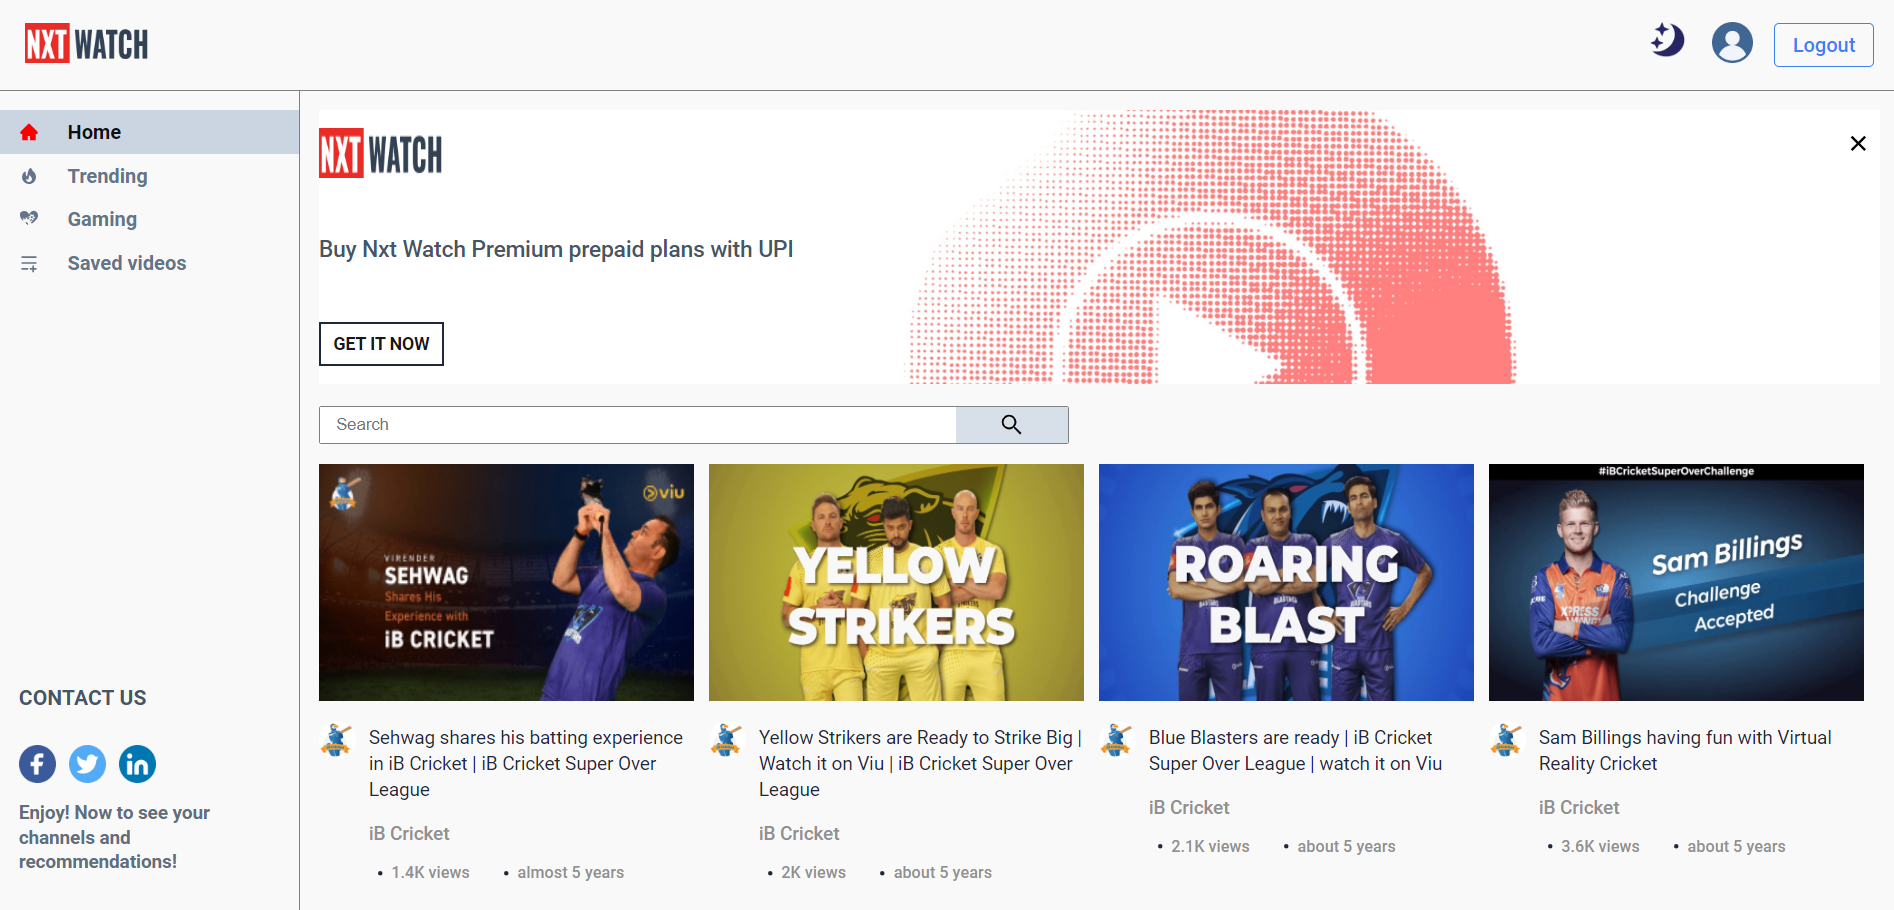The height and width of the screenshot is (910, 1894).
Task: Open the Roaring Blast thumbnail
Action: coord(1286,582)
